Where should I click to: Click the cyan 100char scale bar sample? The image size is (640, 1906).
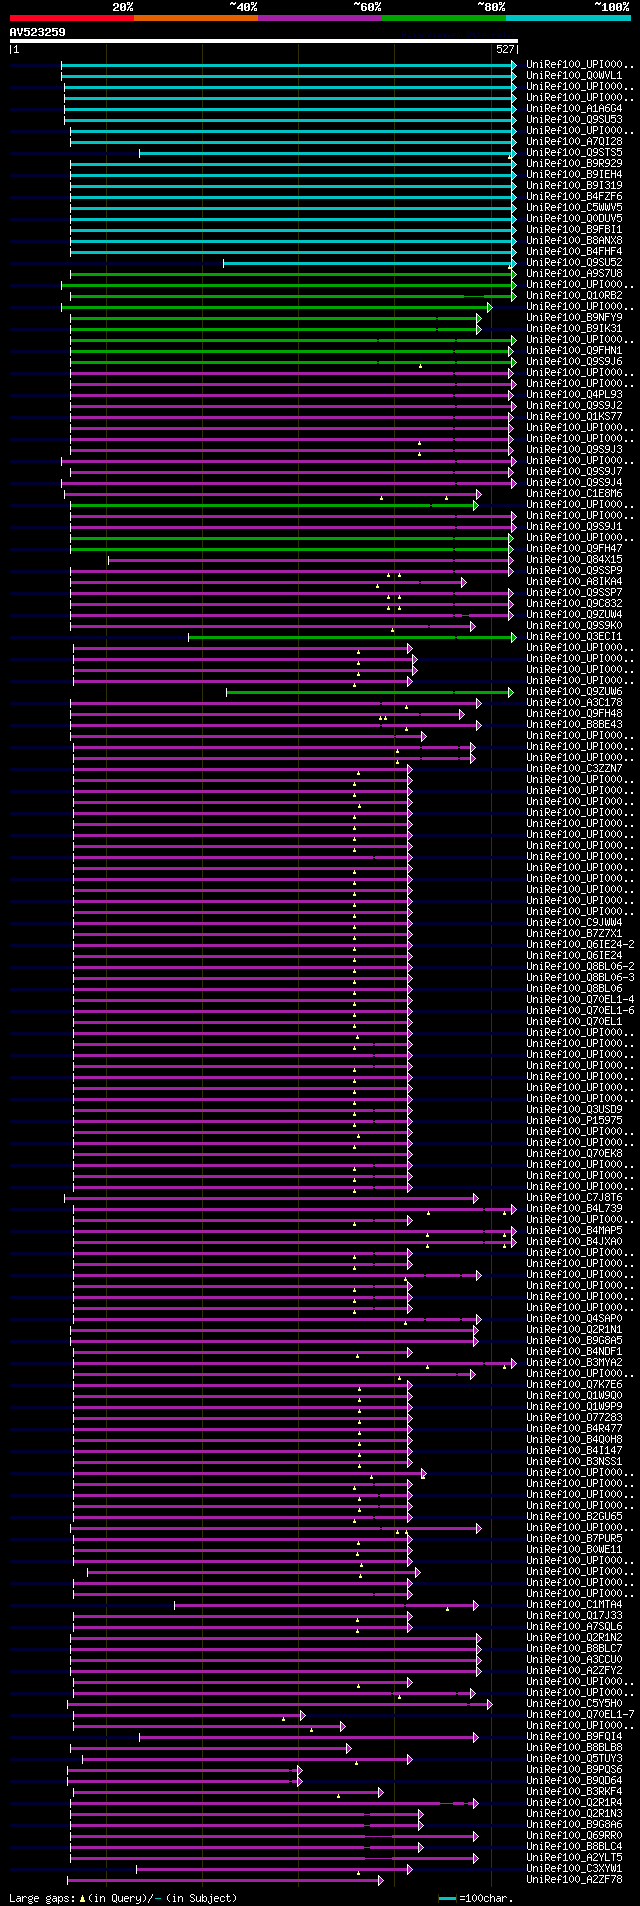click(x=447, y=1898)
